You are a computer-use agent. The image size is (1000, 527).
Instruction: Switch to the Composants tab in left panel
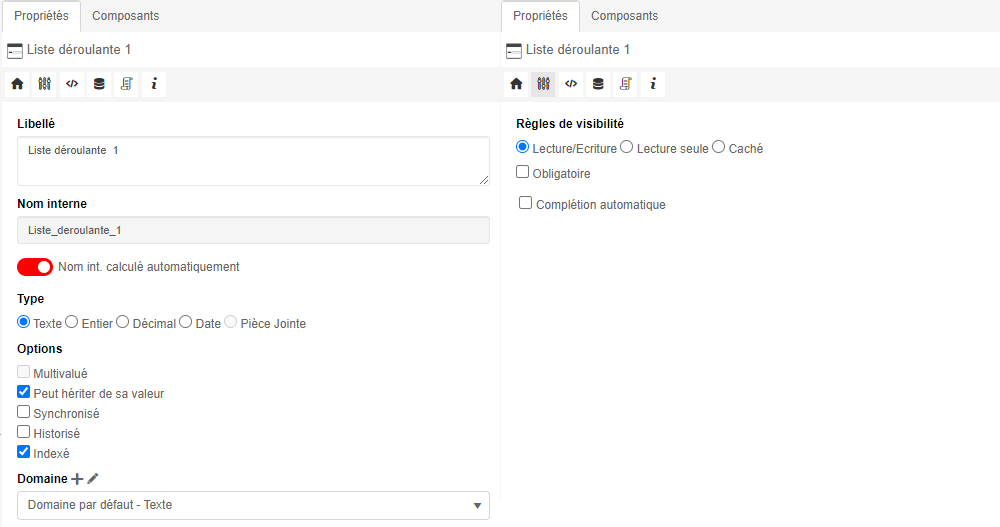(125, 16)
